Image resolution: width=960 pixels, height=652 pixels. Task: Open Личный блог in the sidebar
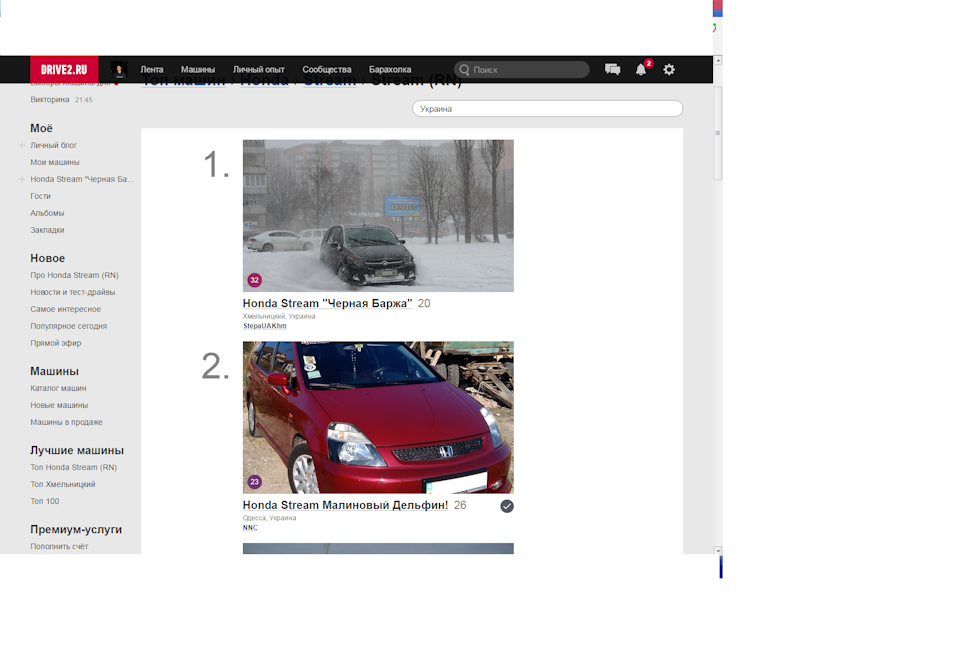tap(54, 145)
